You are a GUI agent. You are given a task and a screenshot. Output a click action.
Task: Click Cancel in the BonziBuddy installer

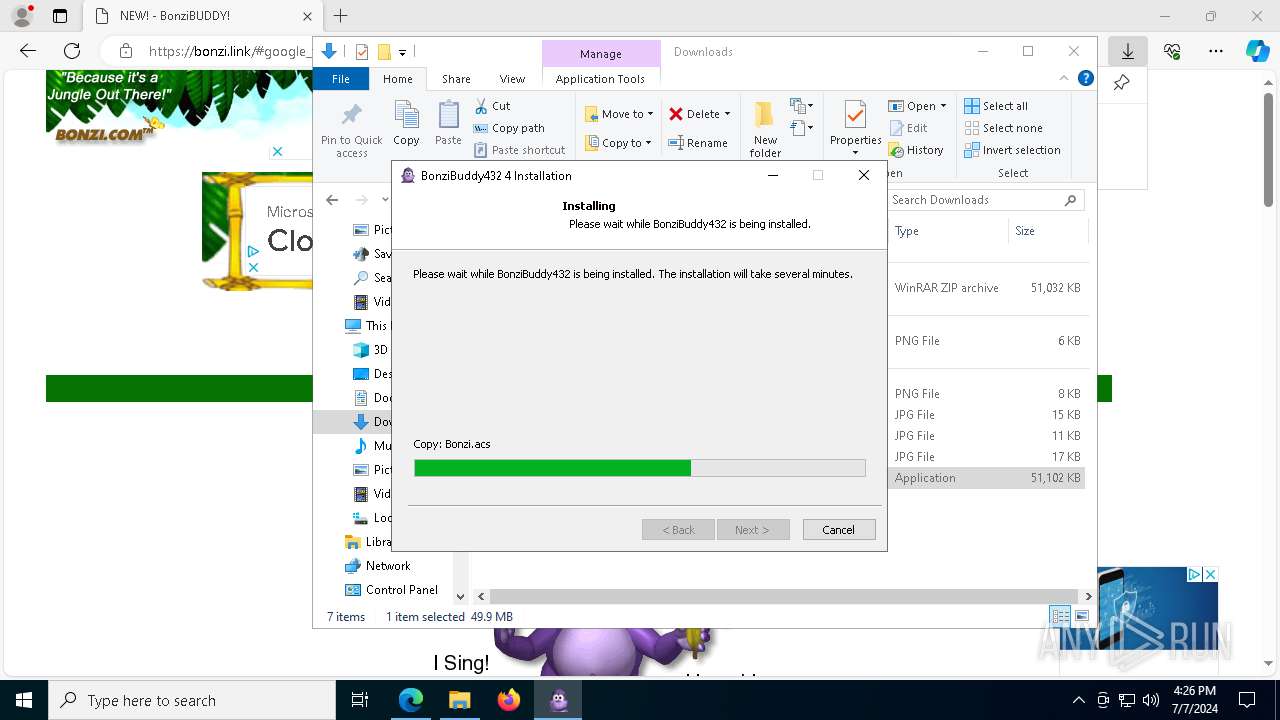(x=839, y=530)
